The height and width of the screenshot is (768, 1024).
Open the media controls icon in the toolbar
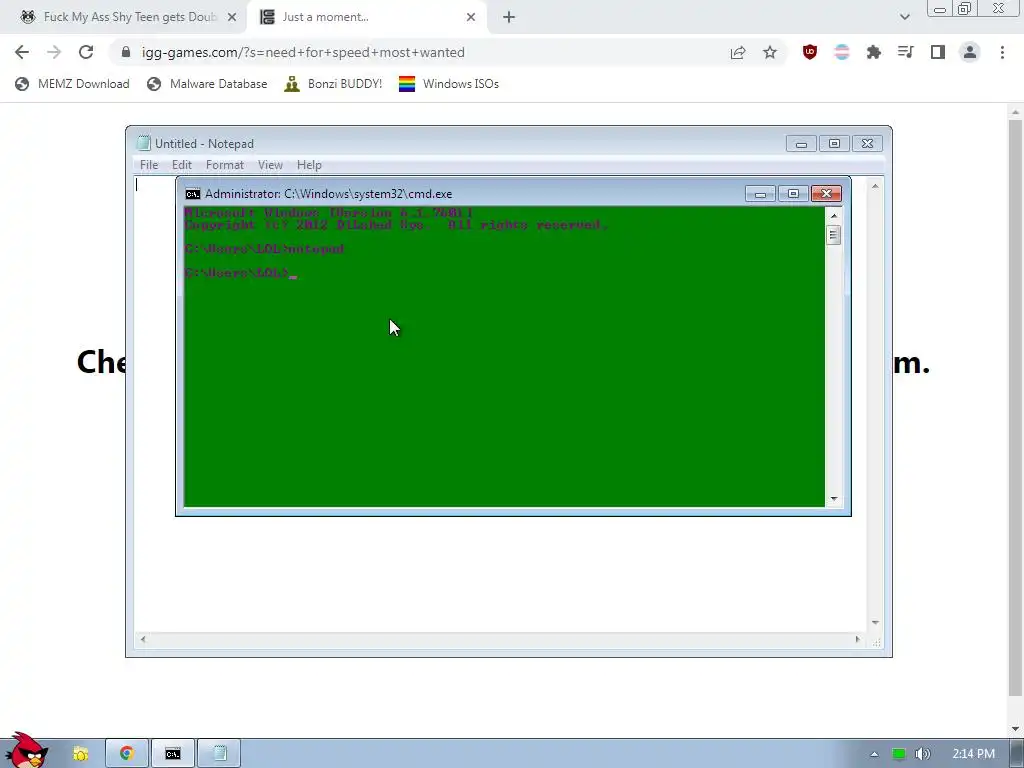[x=906, y=52]
